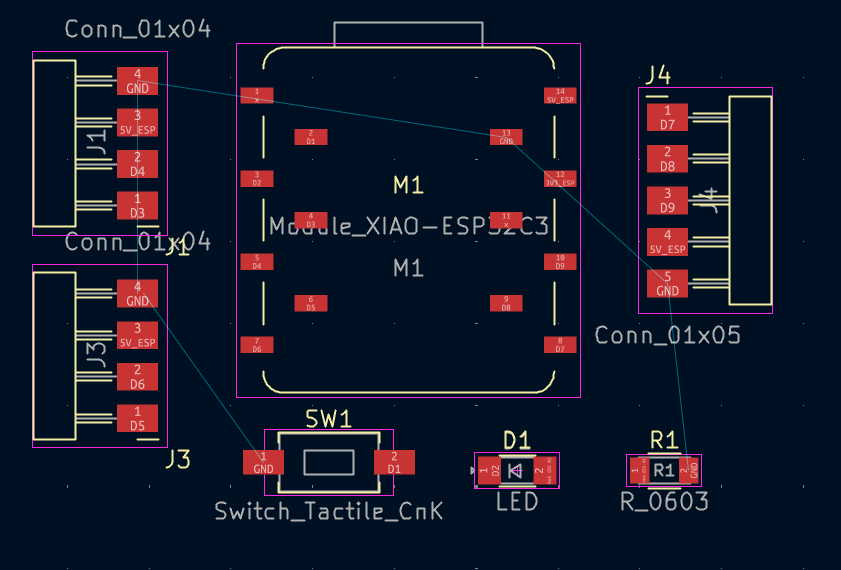Select pad 8 D7 on module M1
Viewport: 841px width, 570px height.
tap(560, 345)
